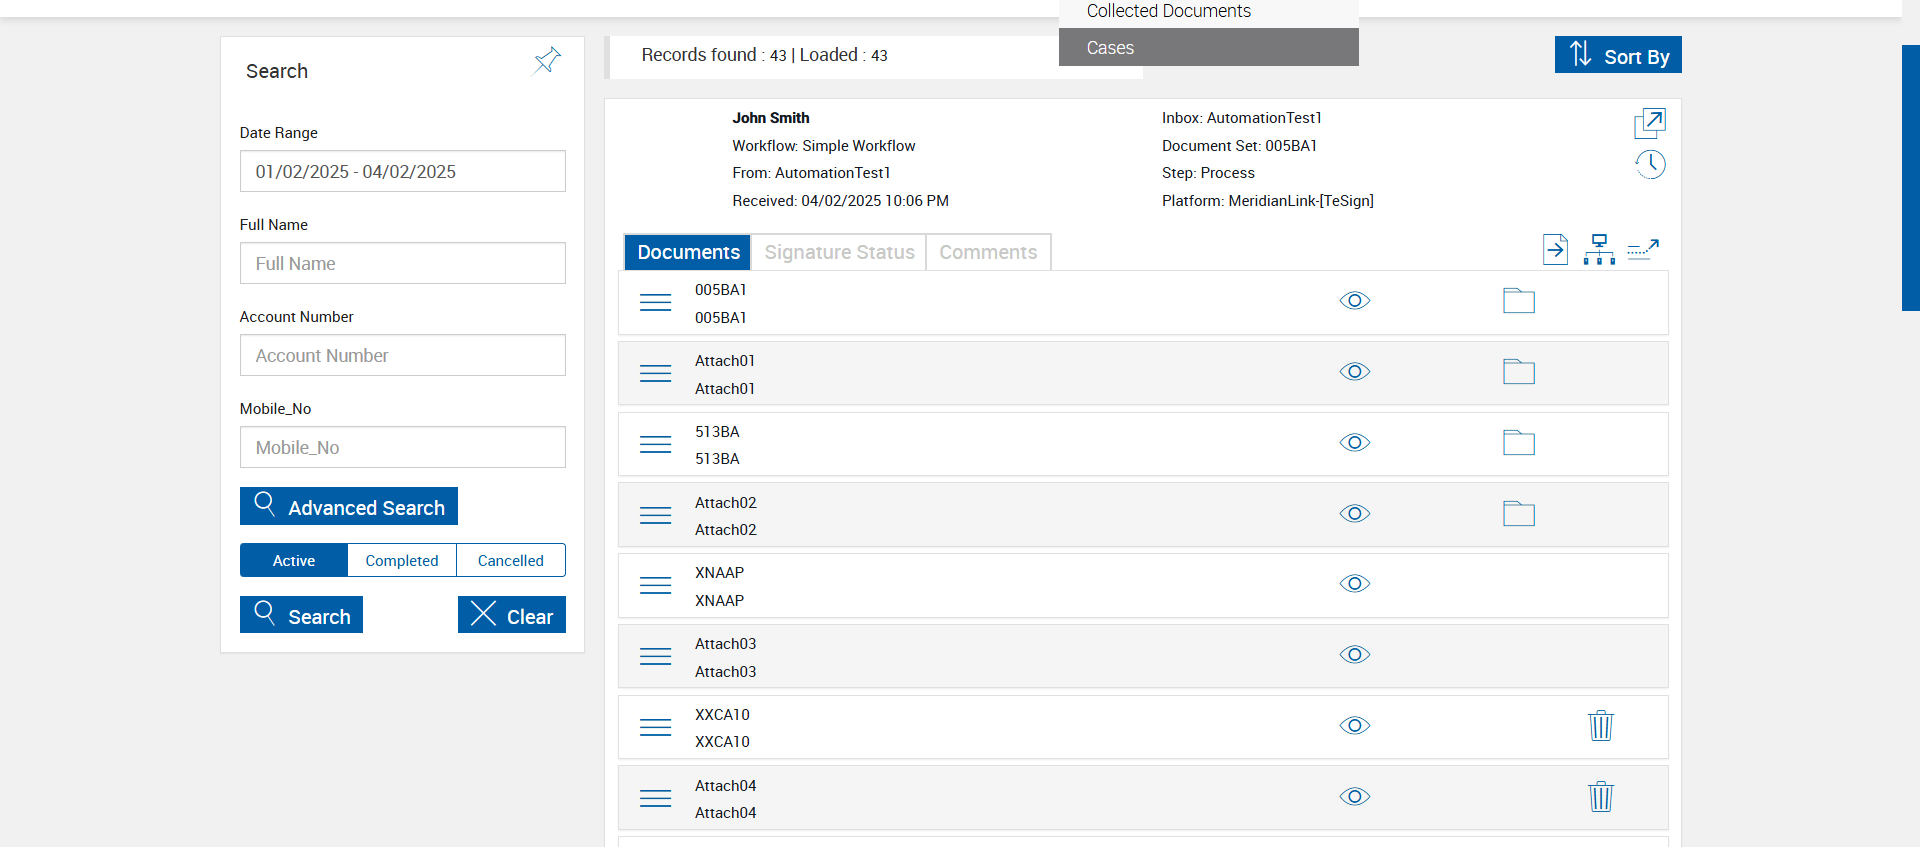Preview the Attach01 document via eye icon
The width and height of the screenshot is (1920, 847).
click(x=1354, y=372)
